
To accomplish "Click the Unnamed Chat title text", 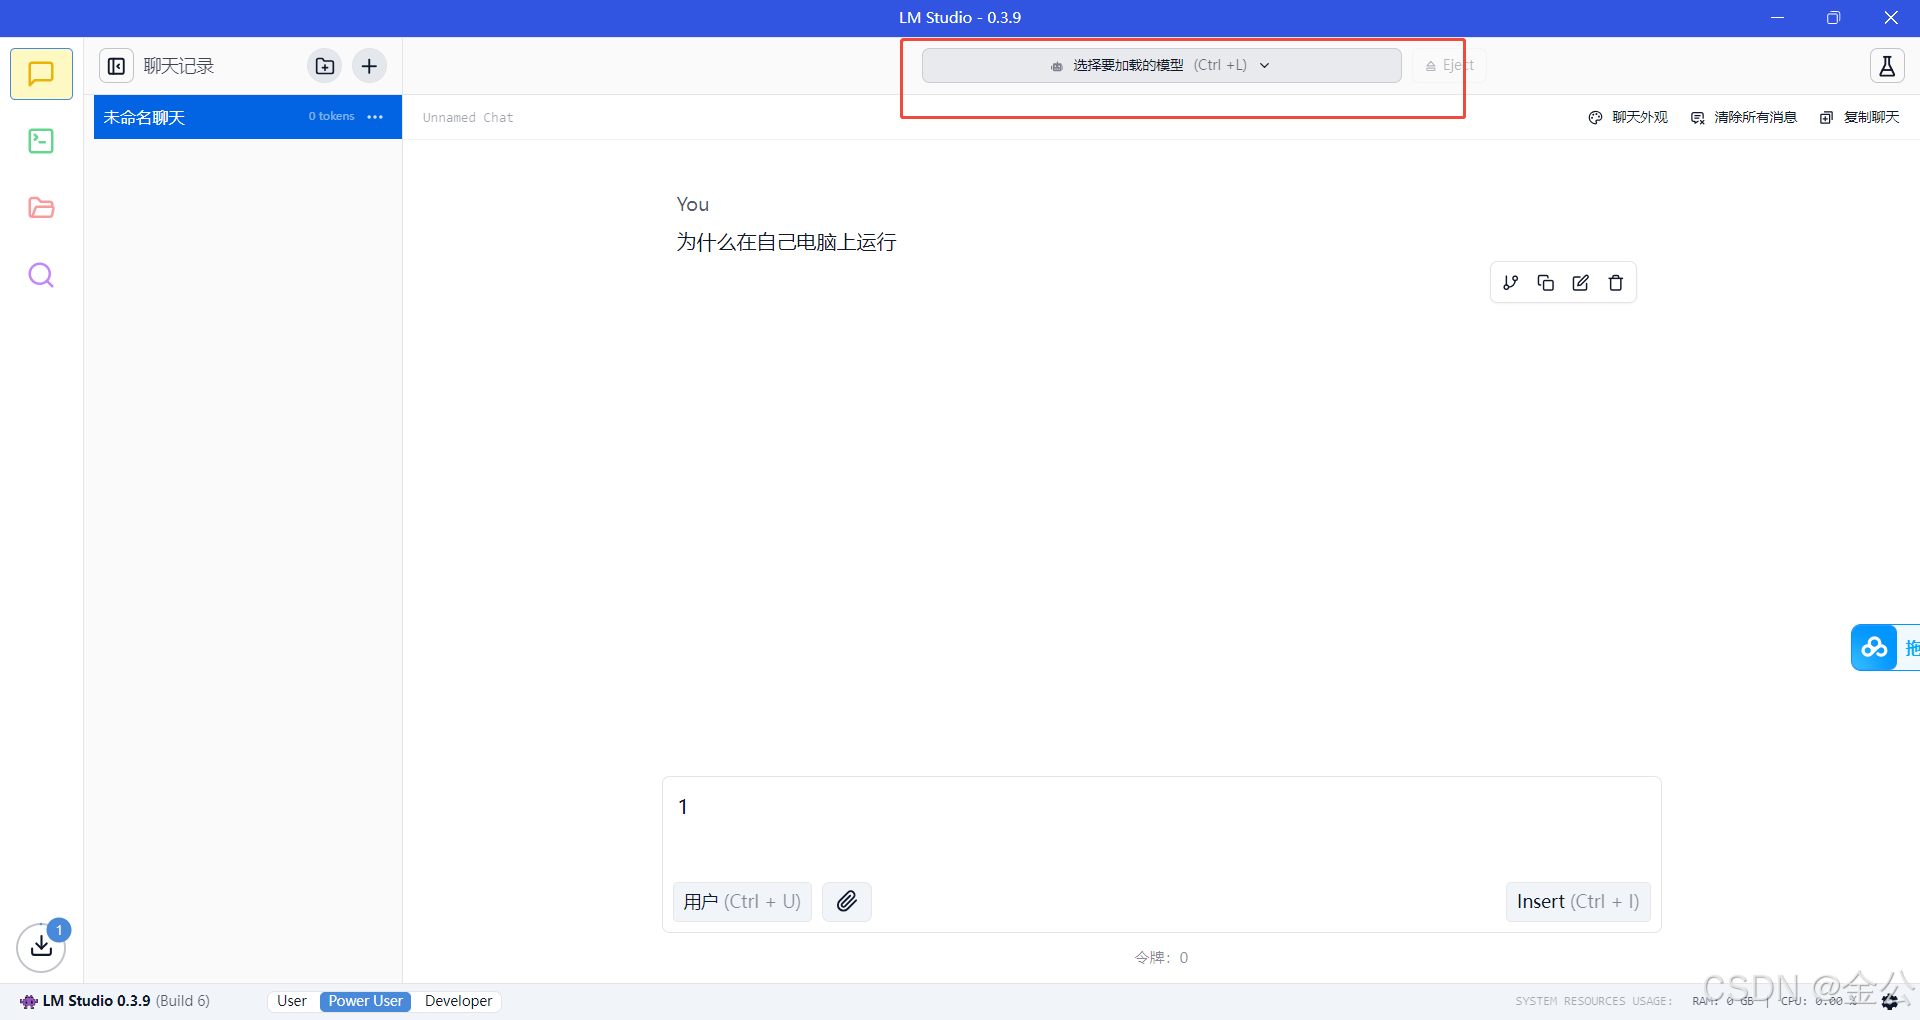I will coord(468,118).
